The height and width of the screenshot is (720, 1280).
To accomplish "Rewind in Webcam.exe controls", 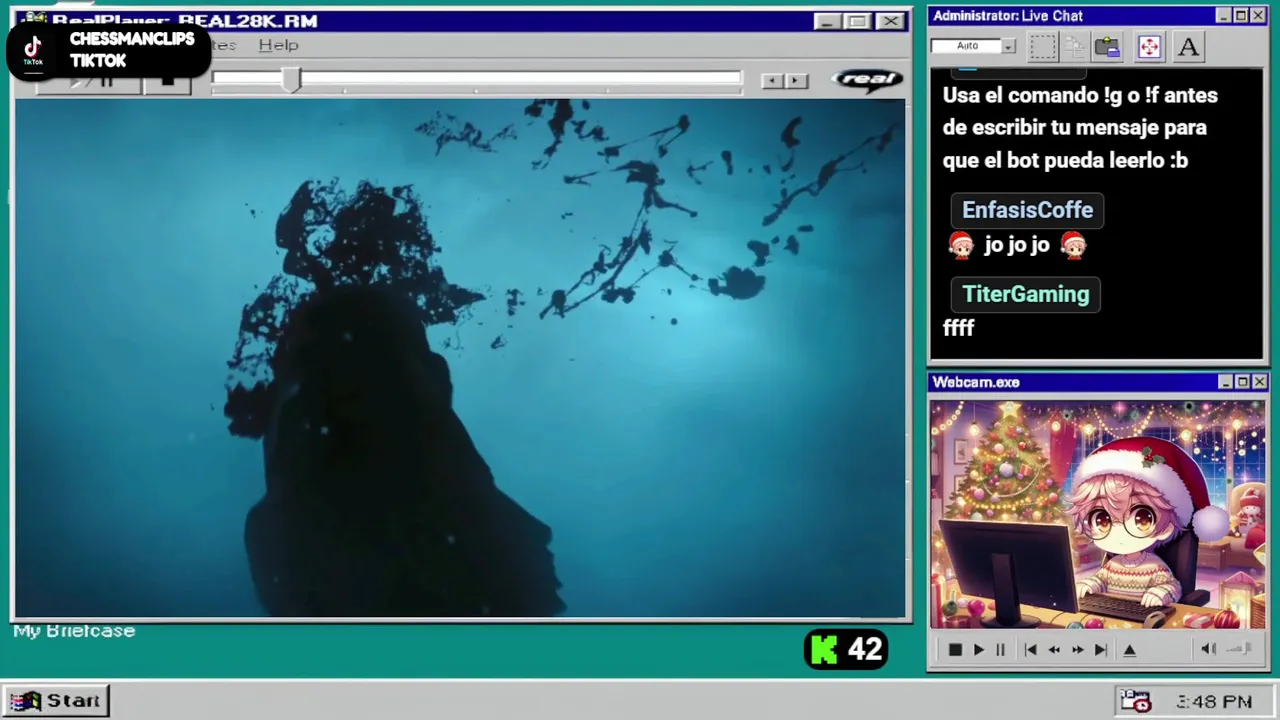I will coord(1054,650).
